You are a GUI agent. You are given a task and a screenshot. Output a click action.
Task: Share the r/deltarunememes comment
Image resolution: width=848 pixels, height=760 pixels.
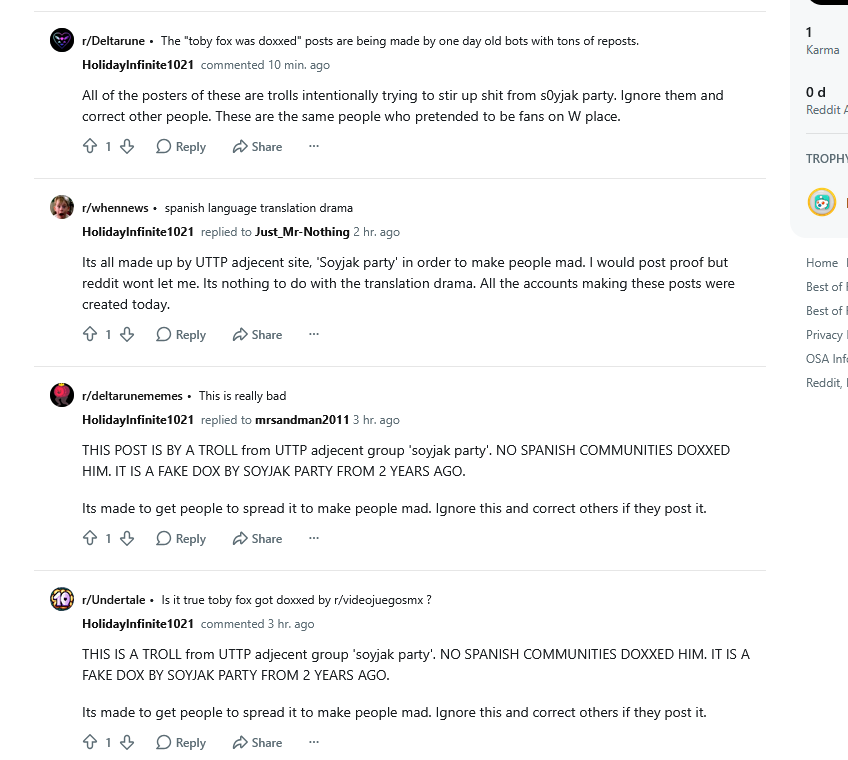pos(257,539)
